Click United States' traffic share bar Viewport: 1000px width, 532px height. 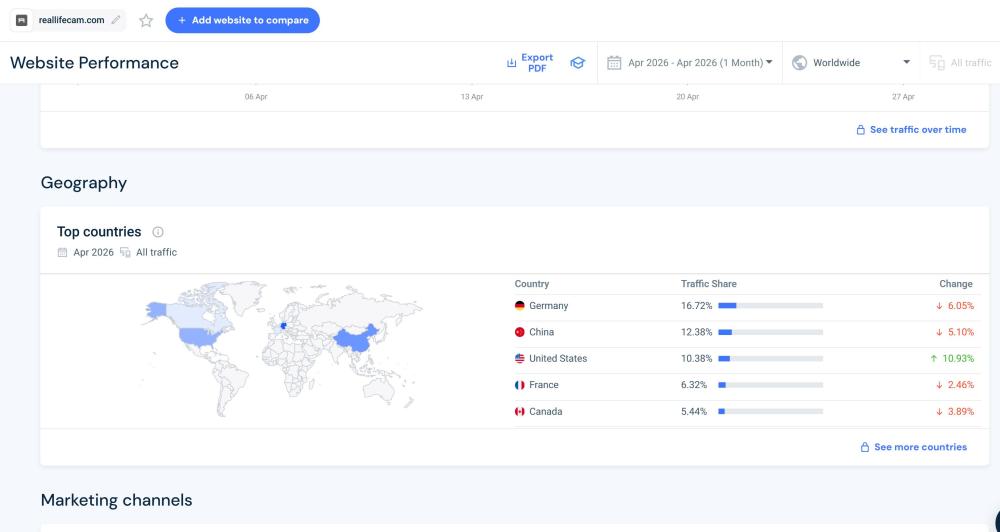[770, 358]
